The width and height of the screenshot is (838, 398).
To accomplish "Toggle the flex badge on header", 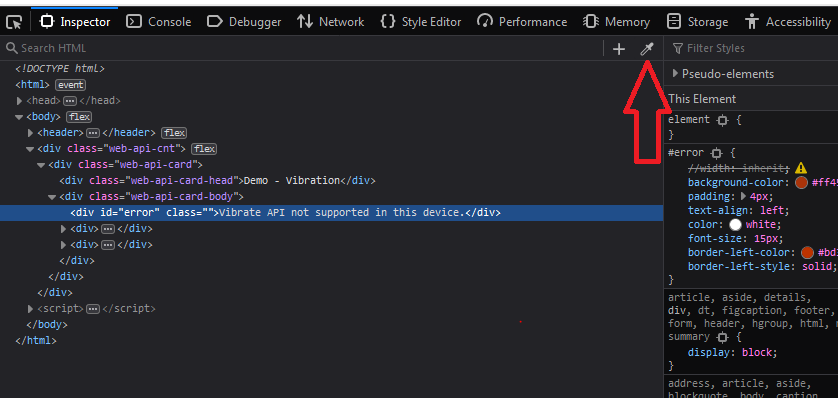I will [x=174, y=133].
